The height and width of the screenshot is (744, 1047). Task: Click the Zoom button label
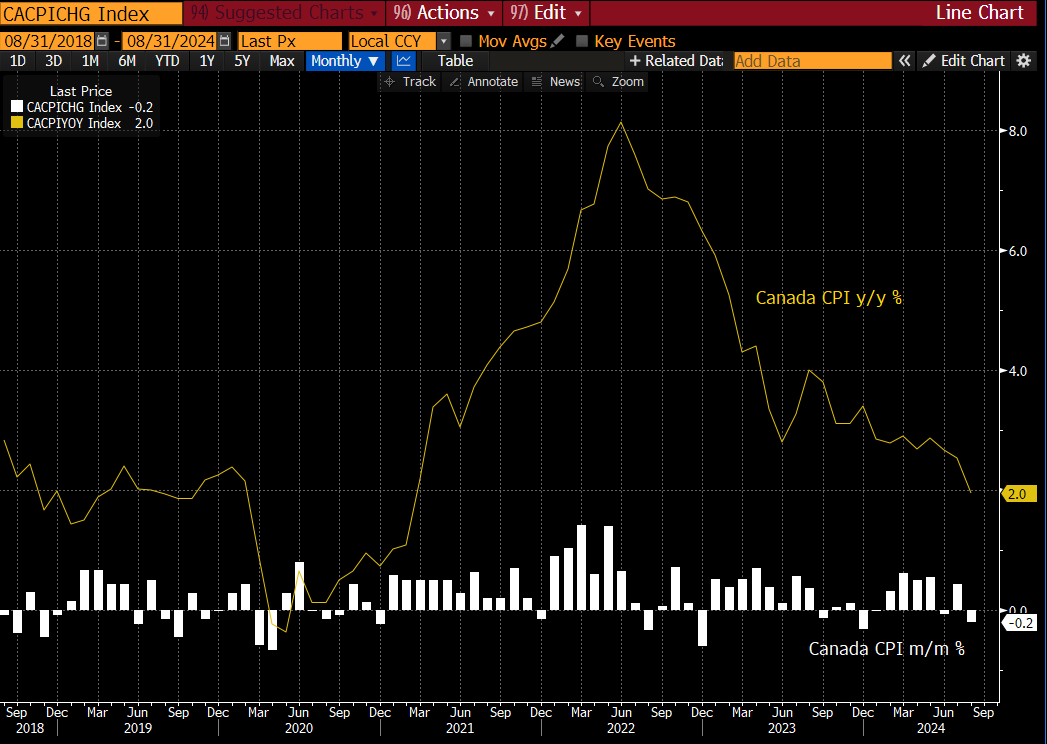pyautogui.click(x=628, y=81)
